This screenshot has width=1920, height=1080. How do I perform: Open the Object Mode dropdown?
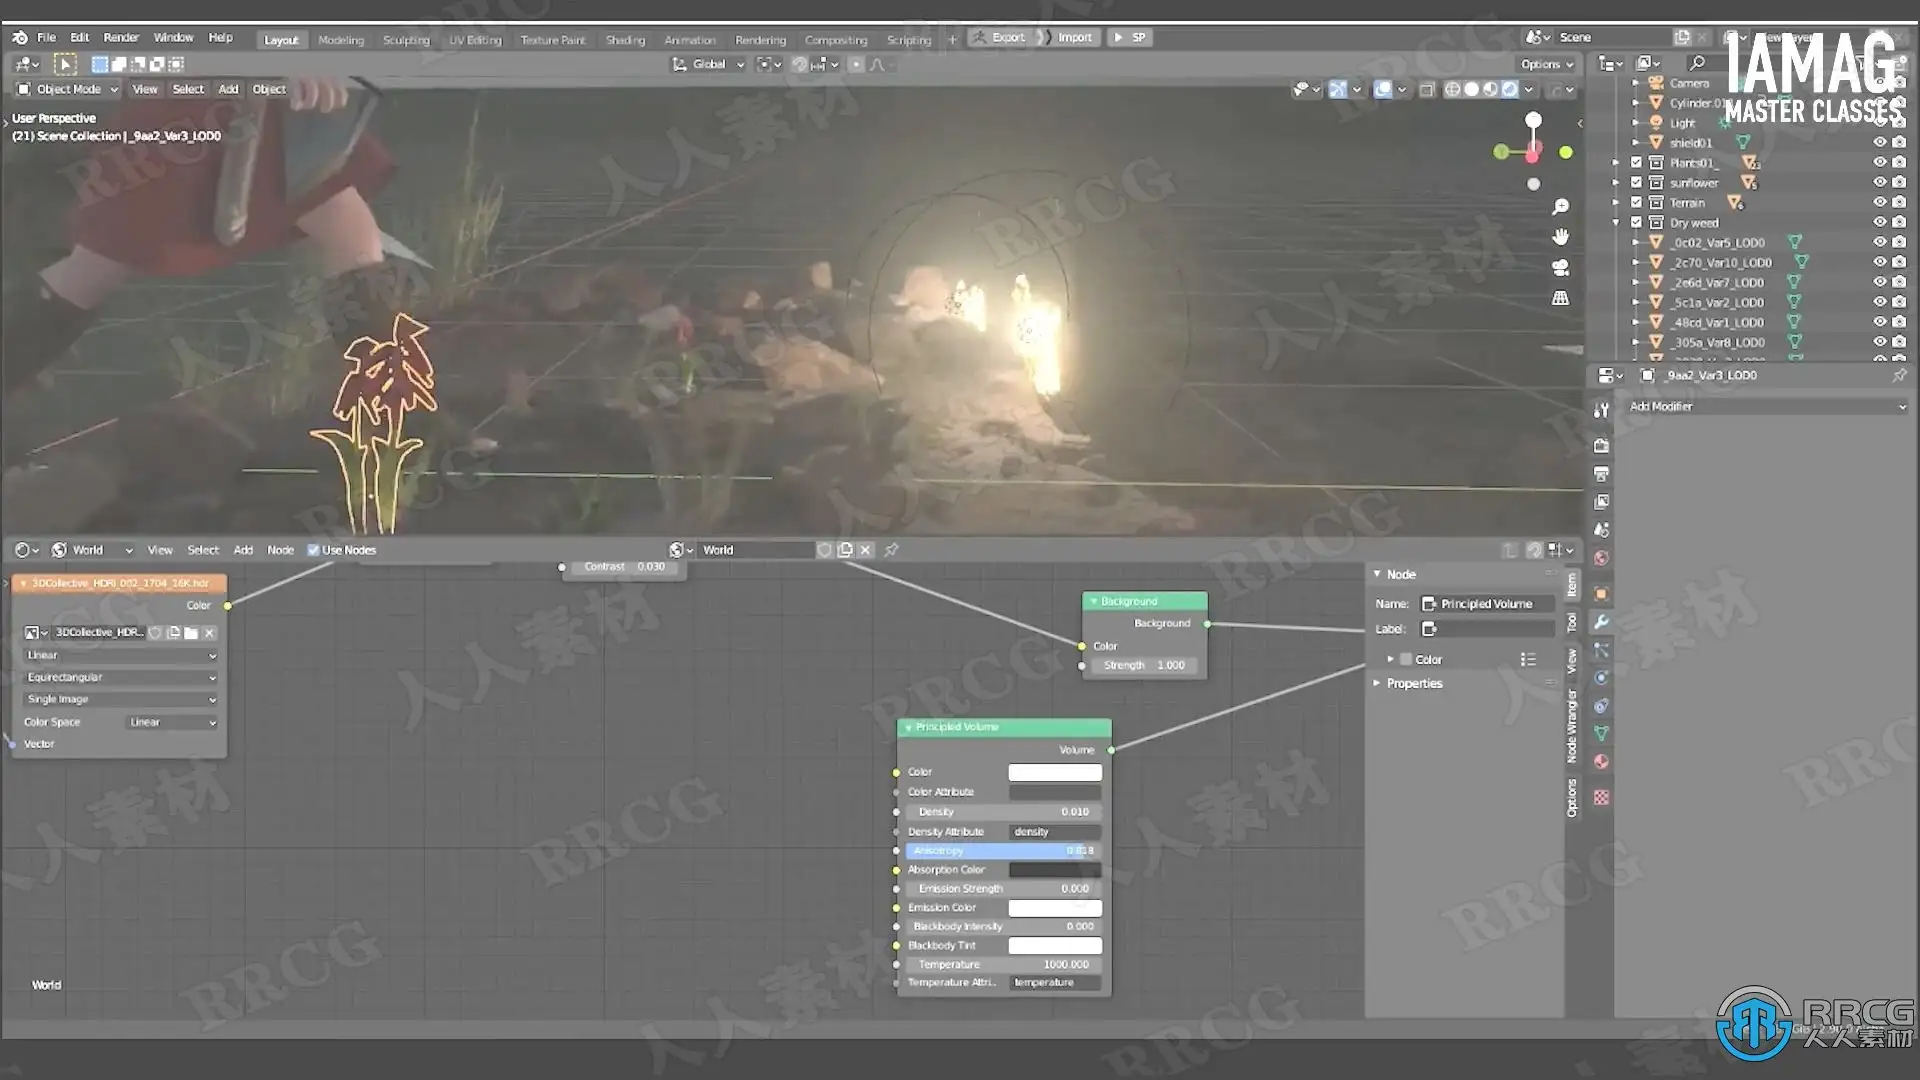(68, 89)
